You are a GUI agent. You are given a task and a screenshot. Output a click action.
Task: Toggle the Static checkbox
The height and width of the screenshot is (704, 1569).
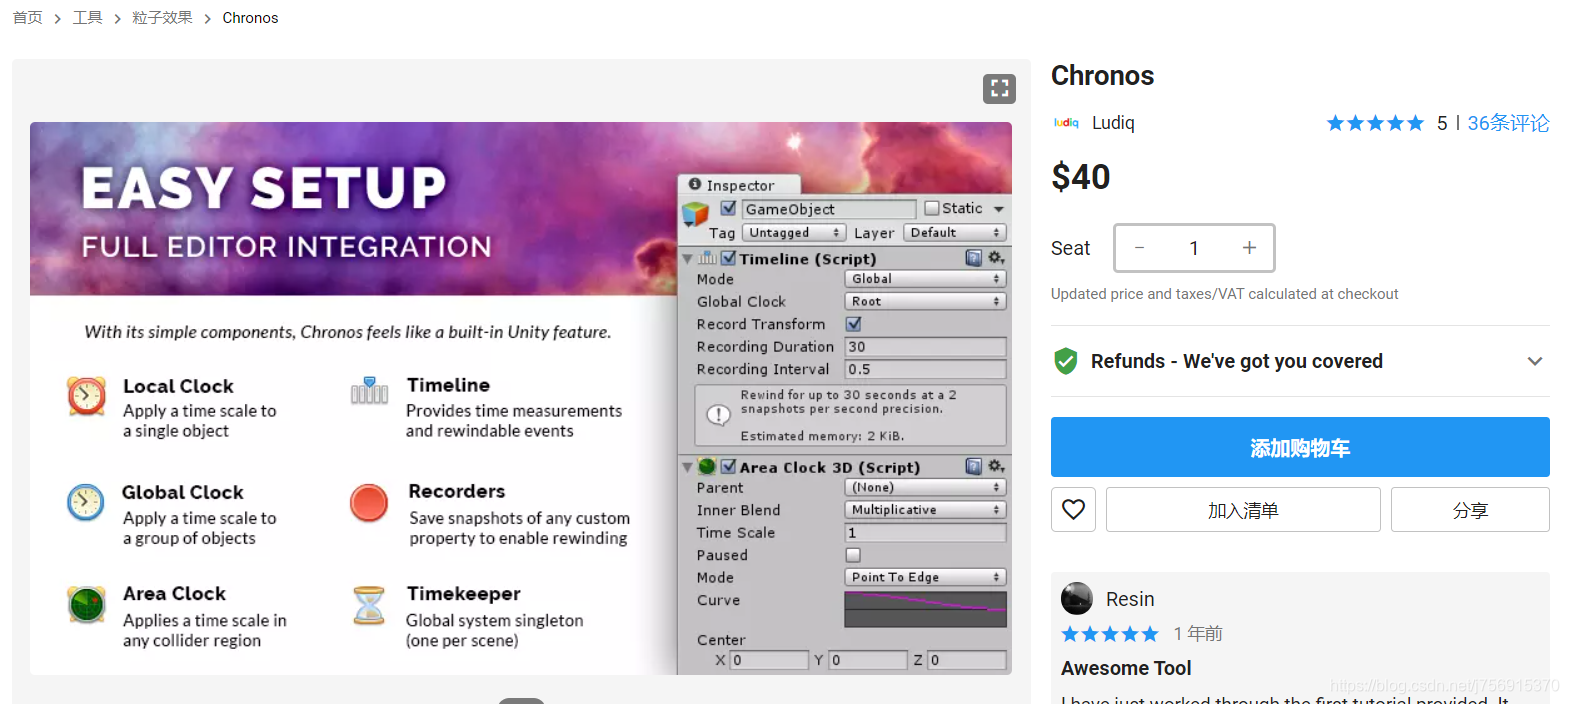tap(932, 208)
